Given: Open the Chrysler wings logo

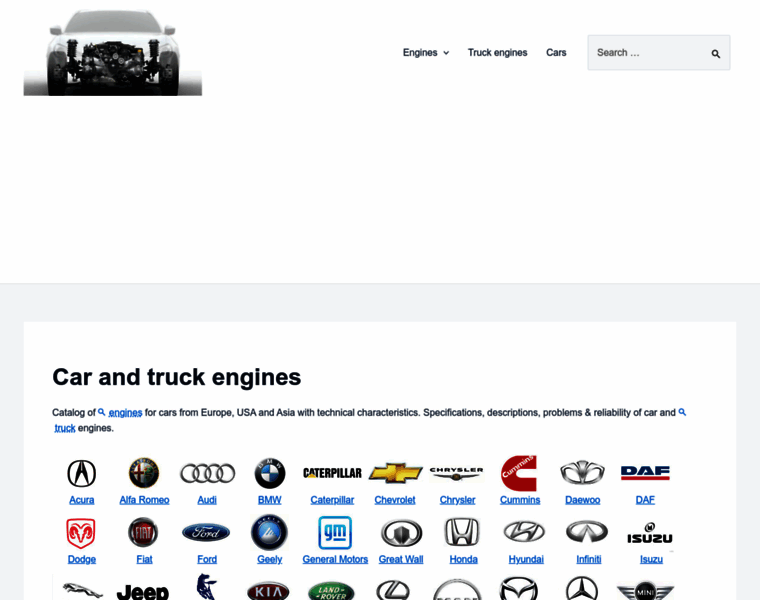Looking at the screenshot, I should coord(457,473).
